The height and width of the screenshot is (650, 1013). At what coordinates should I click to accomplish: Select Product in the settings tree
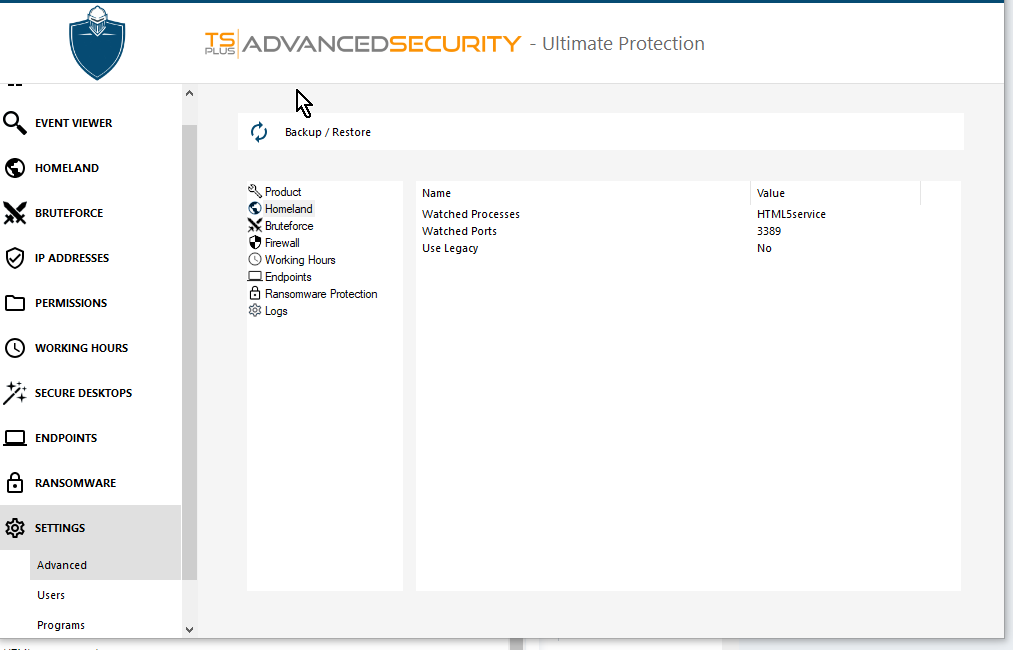point(282,192)
